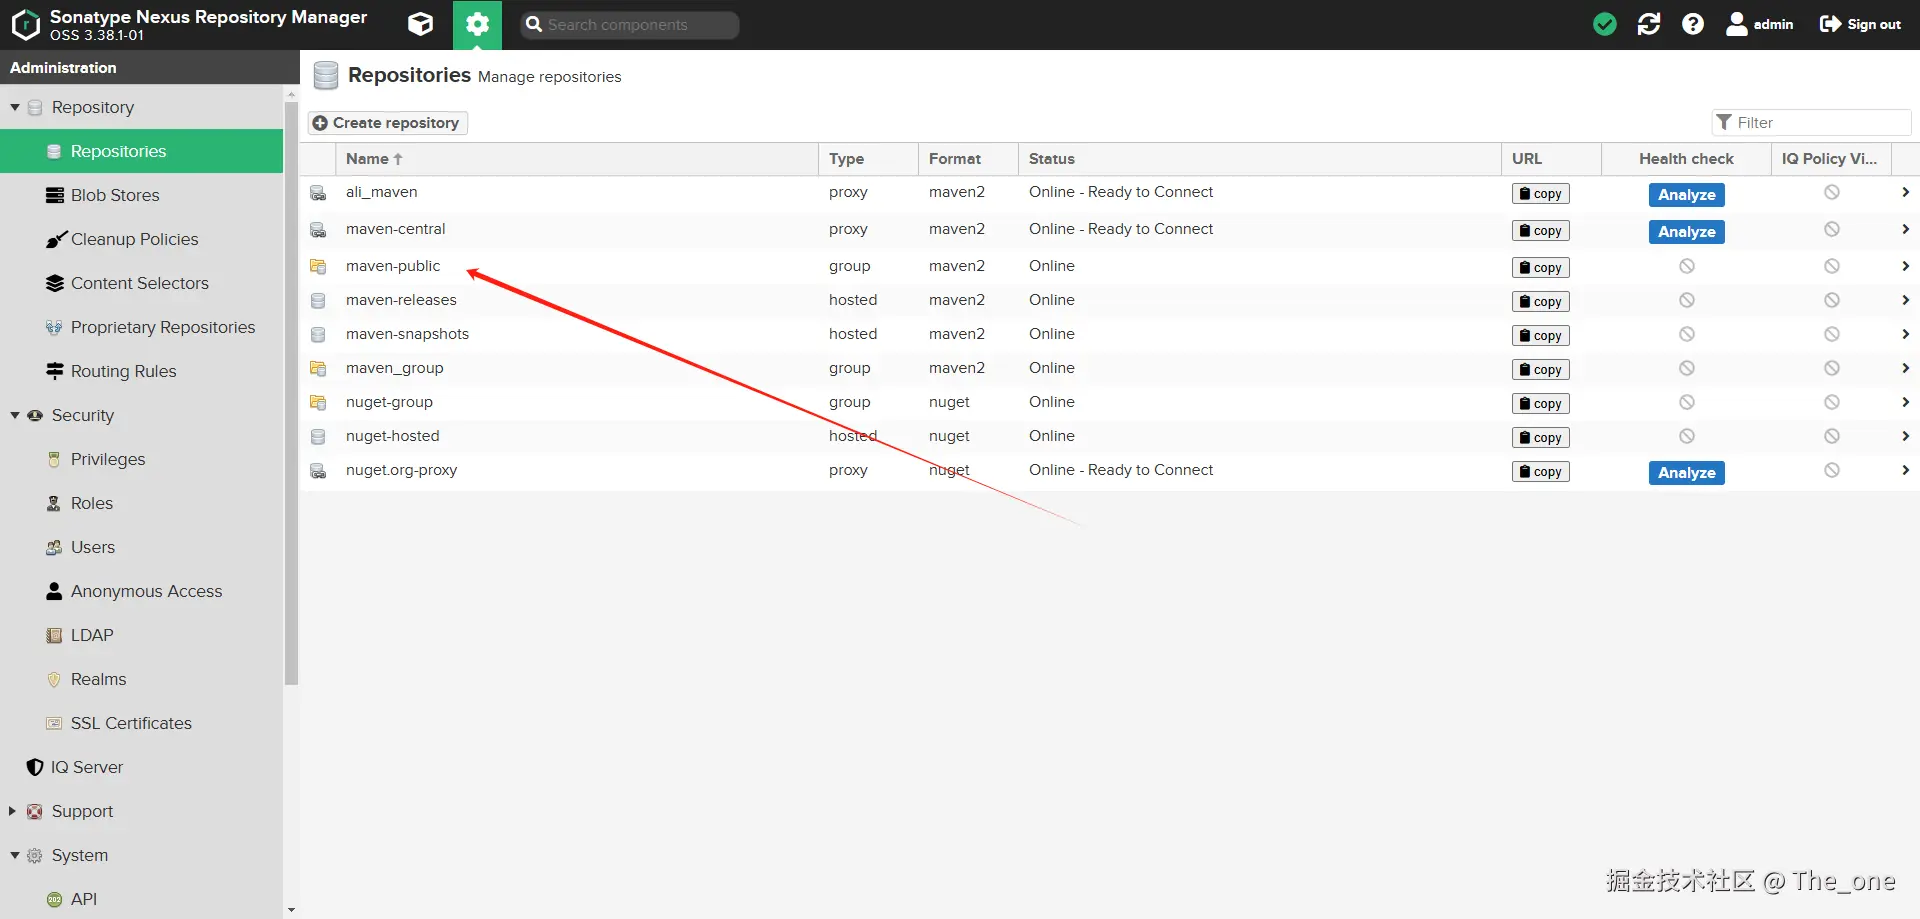
Task: Open the admin user account
Action: (1760, 24)
